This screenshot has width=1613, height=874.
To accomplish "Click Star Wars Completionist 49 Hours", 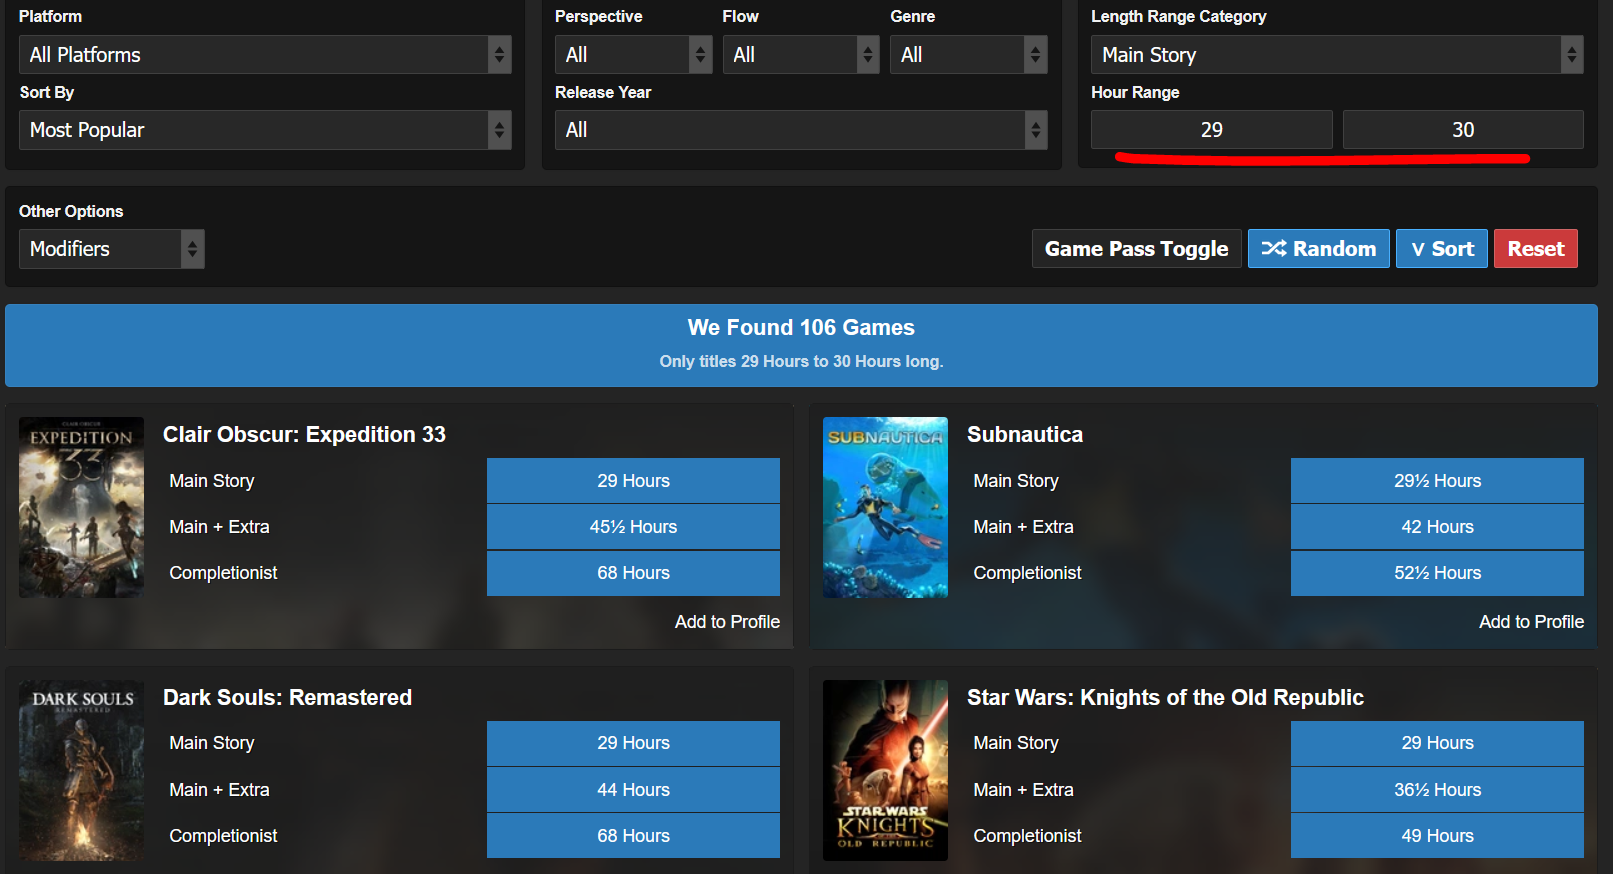I will (x=1437, y=836).
